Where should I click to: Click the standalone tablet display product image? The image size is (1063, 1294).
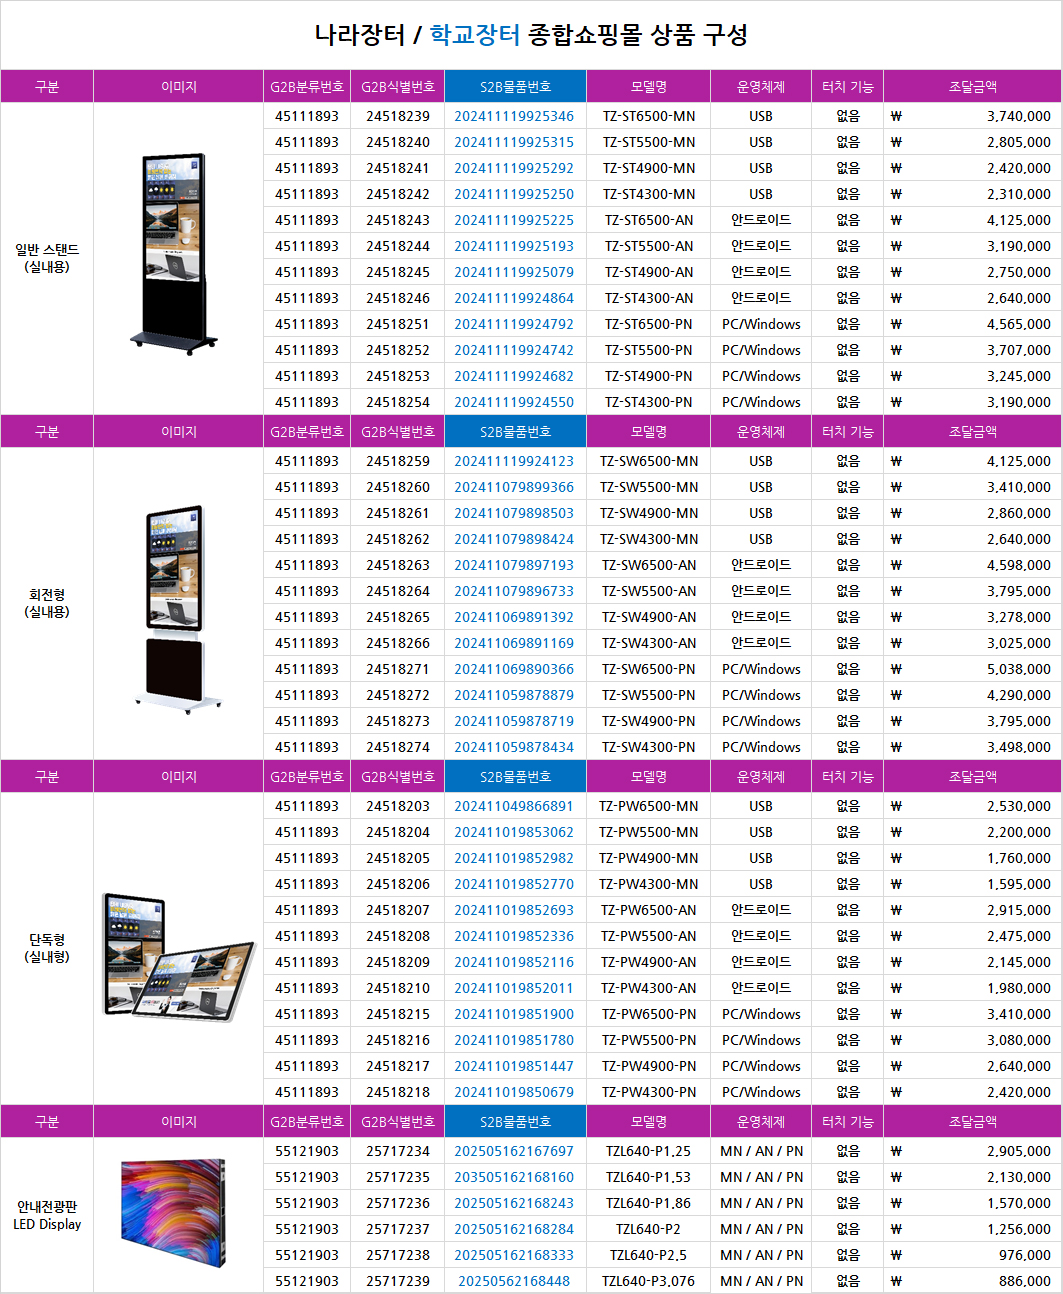178,957
